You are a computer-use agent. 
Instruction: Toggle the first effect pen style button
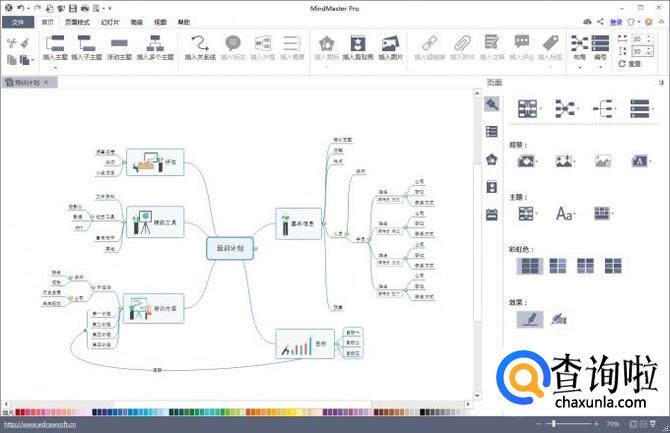click(x=530, y=319)
